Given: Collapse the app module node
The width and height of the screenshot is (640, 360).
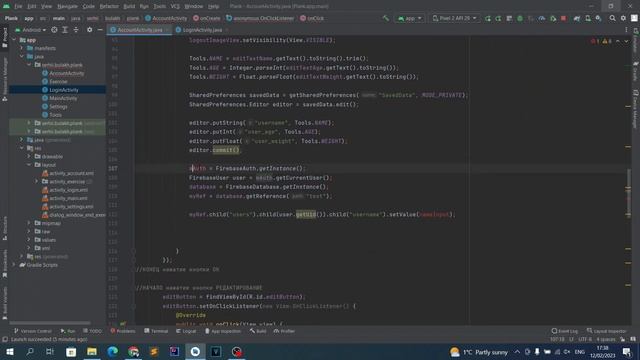Looking at the screenshot, I should [x=14, y=40].
